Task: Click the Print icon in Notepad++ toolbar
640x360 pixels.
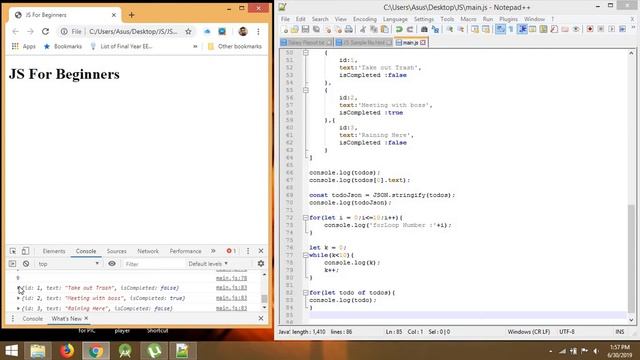Action: [x=349, y=29]
